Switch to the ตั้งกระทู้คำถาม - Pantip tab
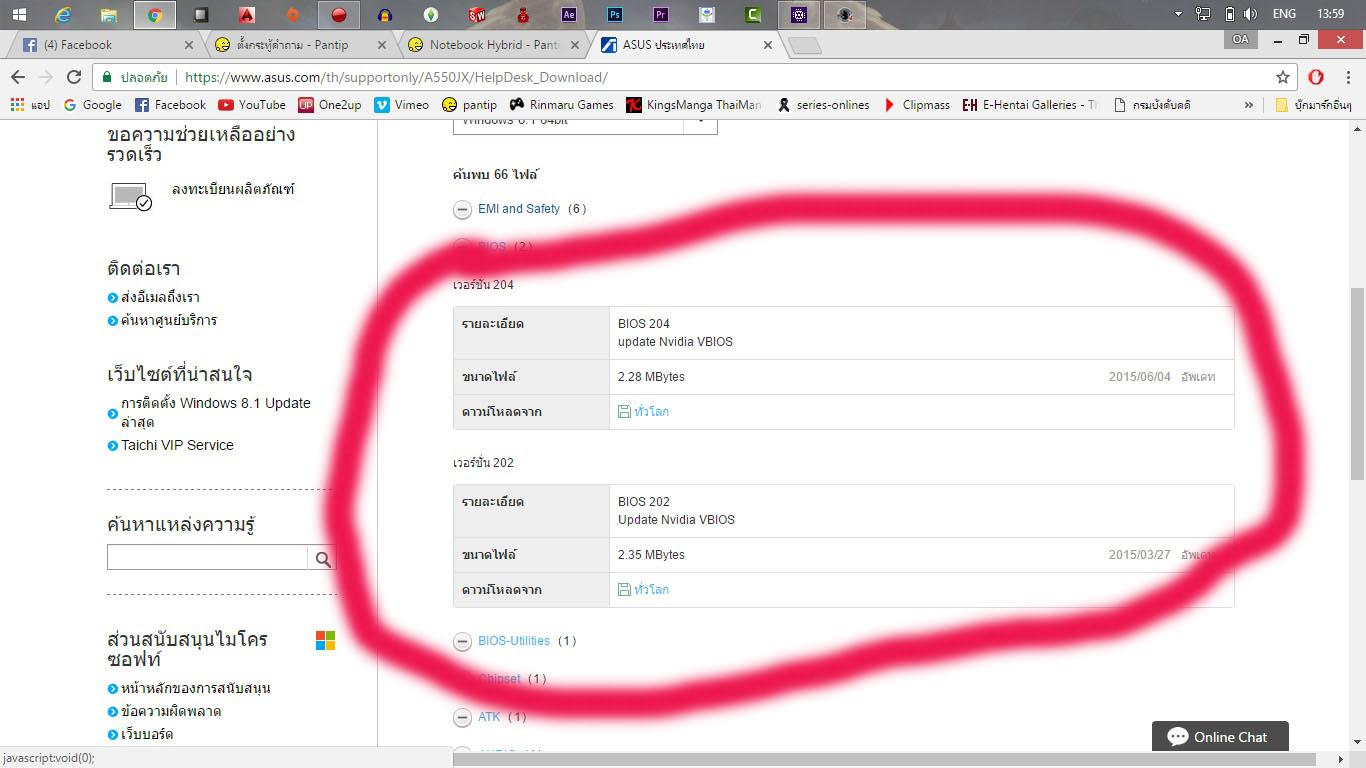 click(299, 45)
